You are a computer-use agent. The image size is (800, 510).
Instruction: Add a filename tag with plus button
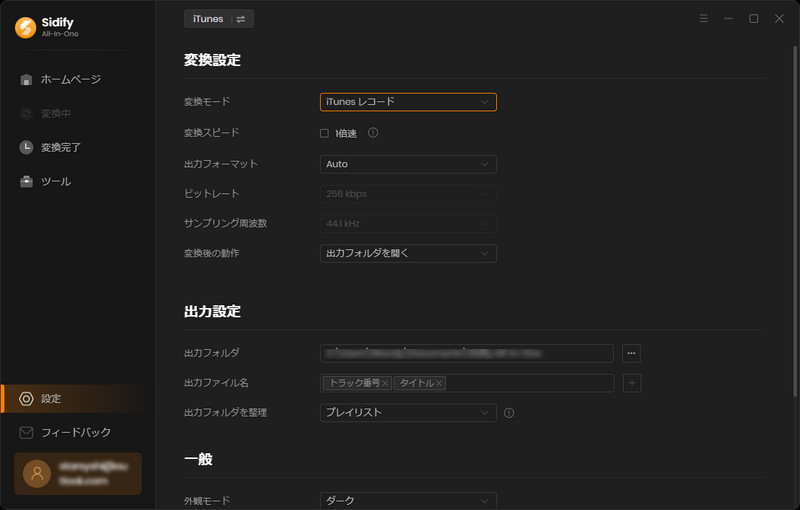632,383
